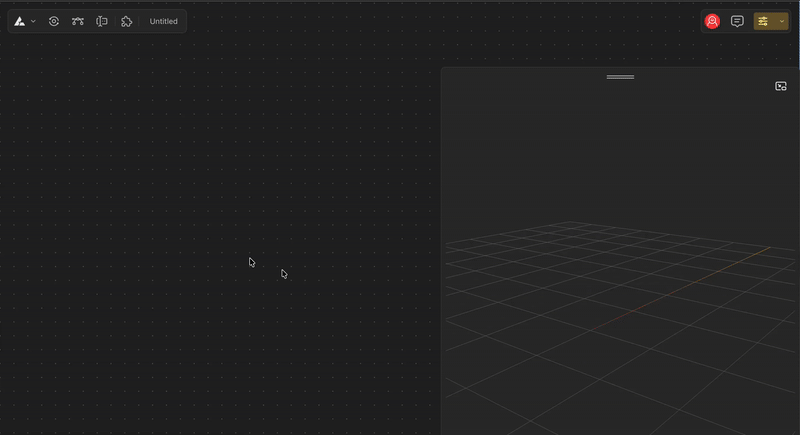
Task: Open the puzzle piece plugins icon
Action: point(126,21)
